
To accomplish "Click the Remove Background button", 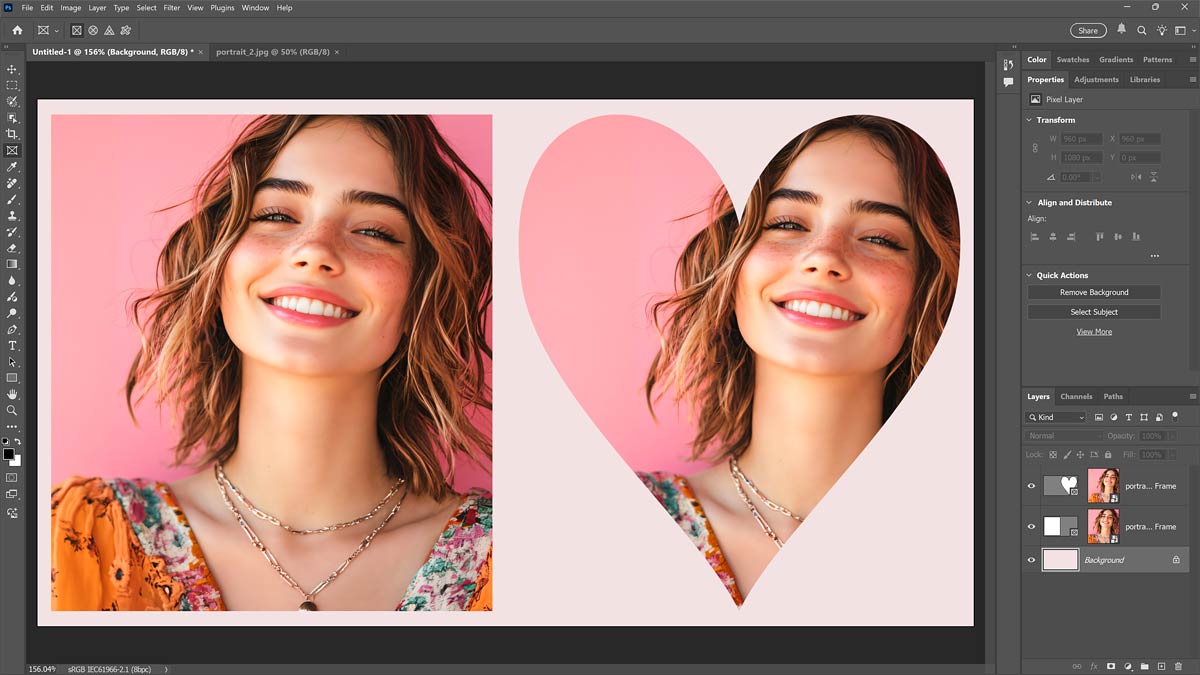I will pos(1093,292).
